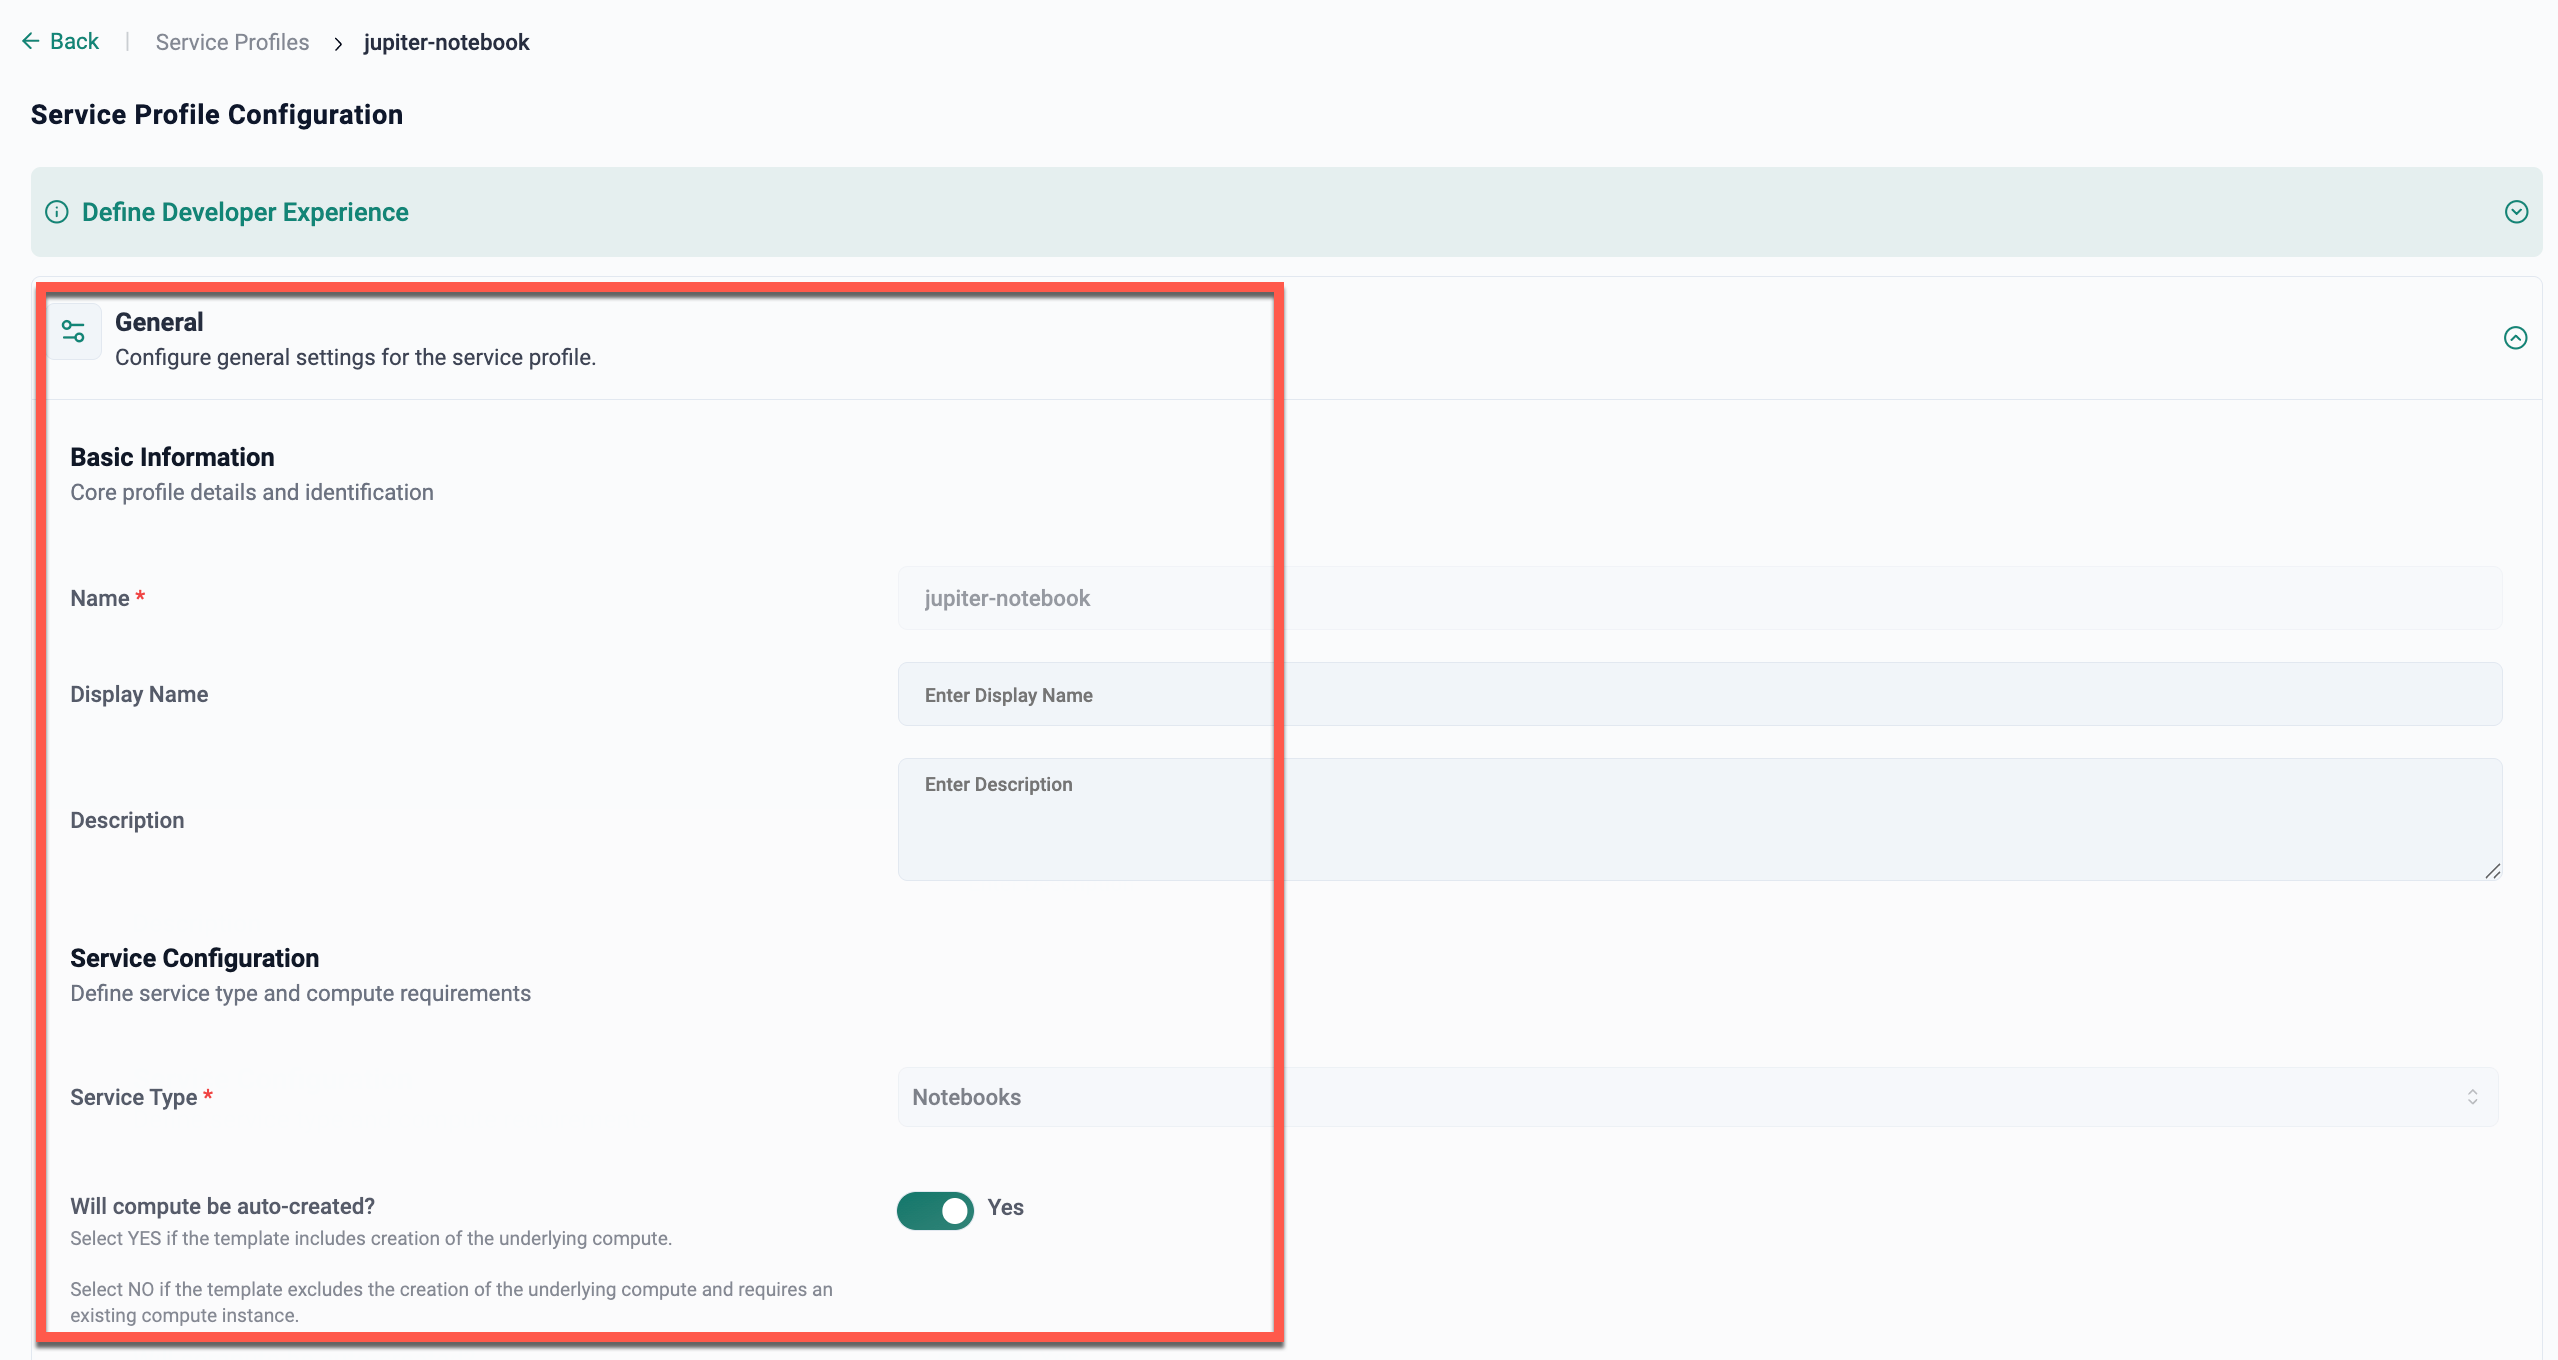Click the info icon beside Define Developer Experience

pos(57,212)
